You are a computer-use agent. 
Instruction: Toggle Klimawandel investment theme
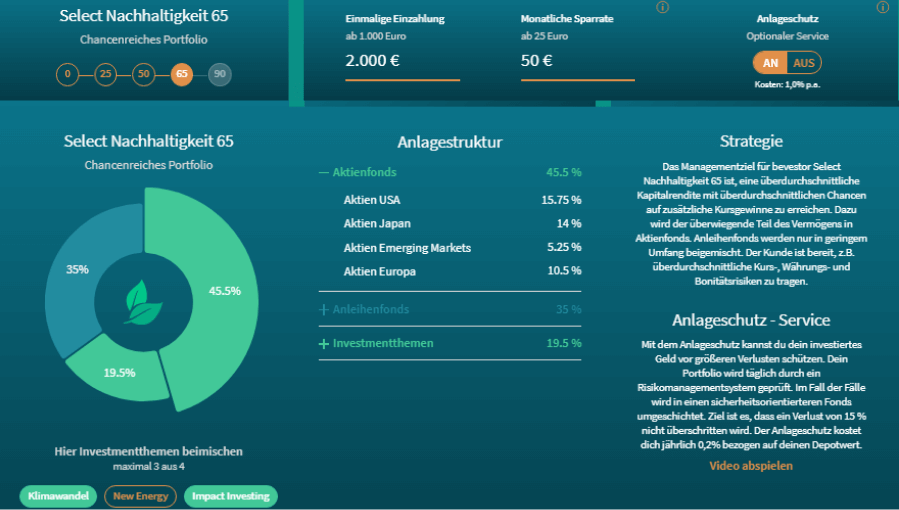tap(58, 496)
